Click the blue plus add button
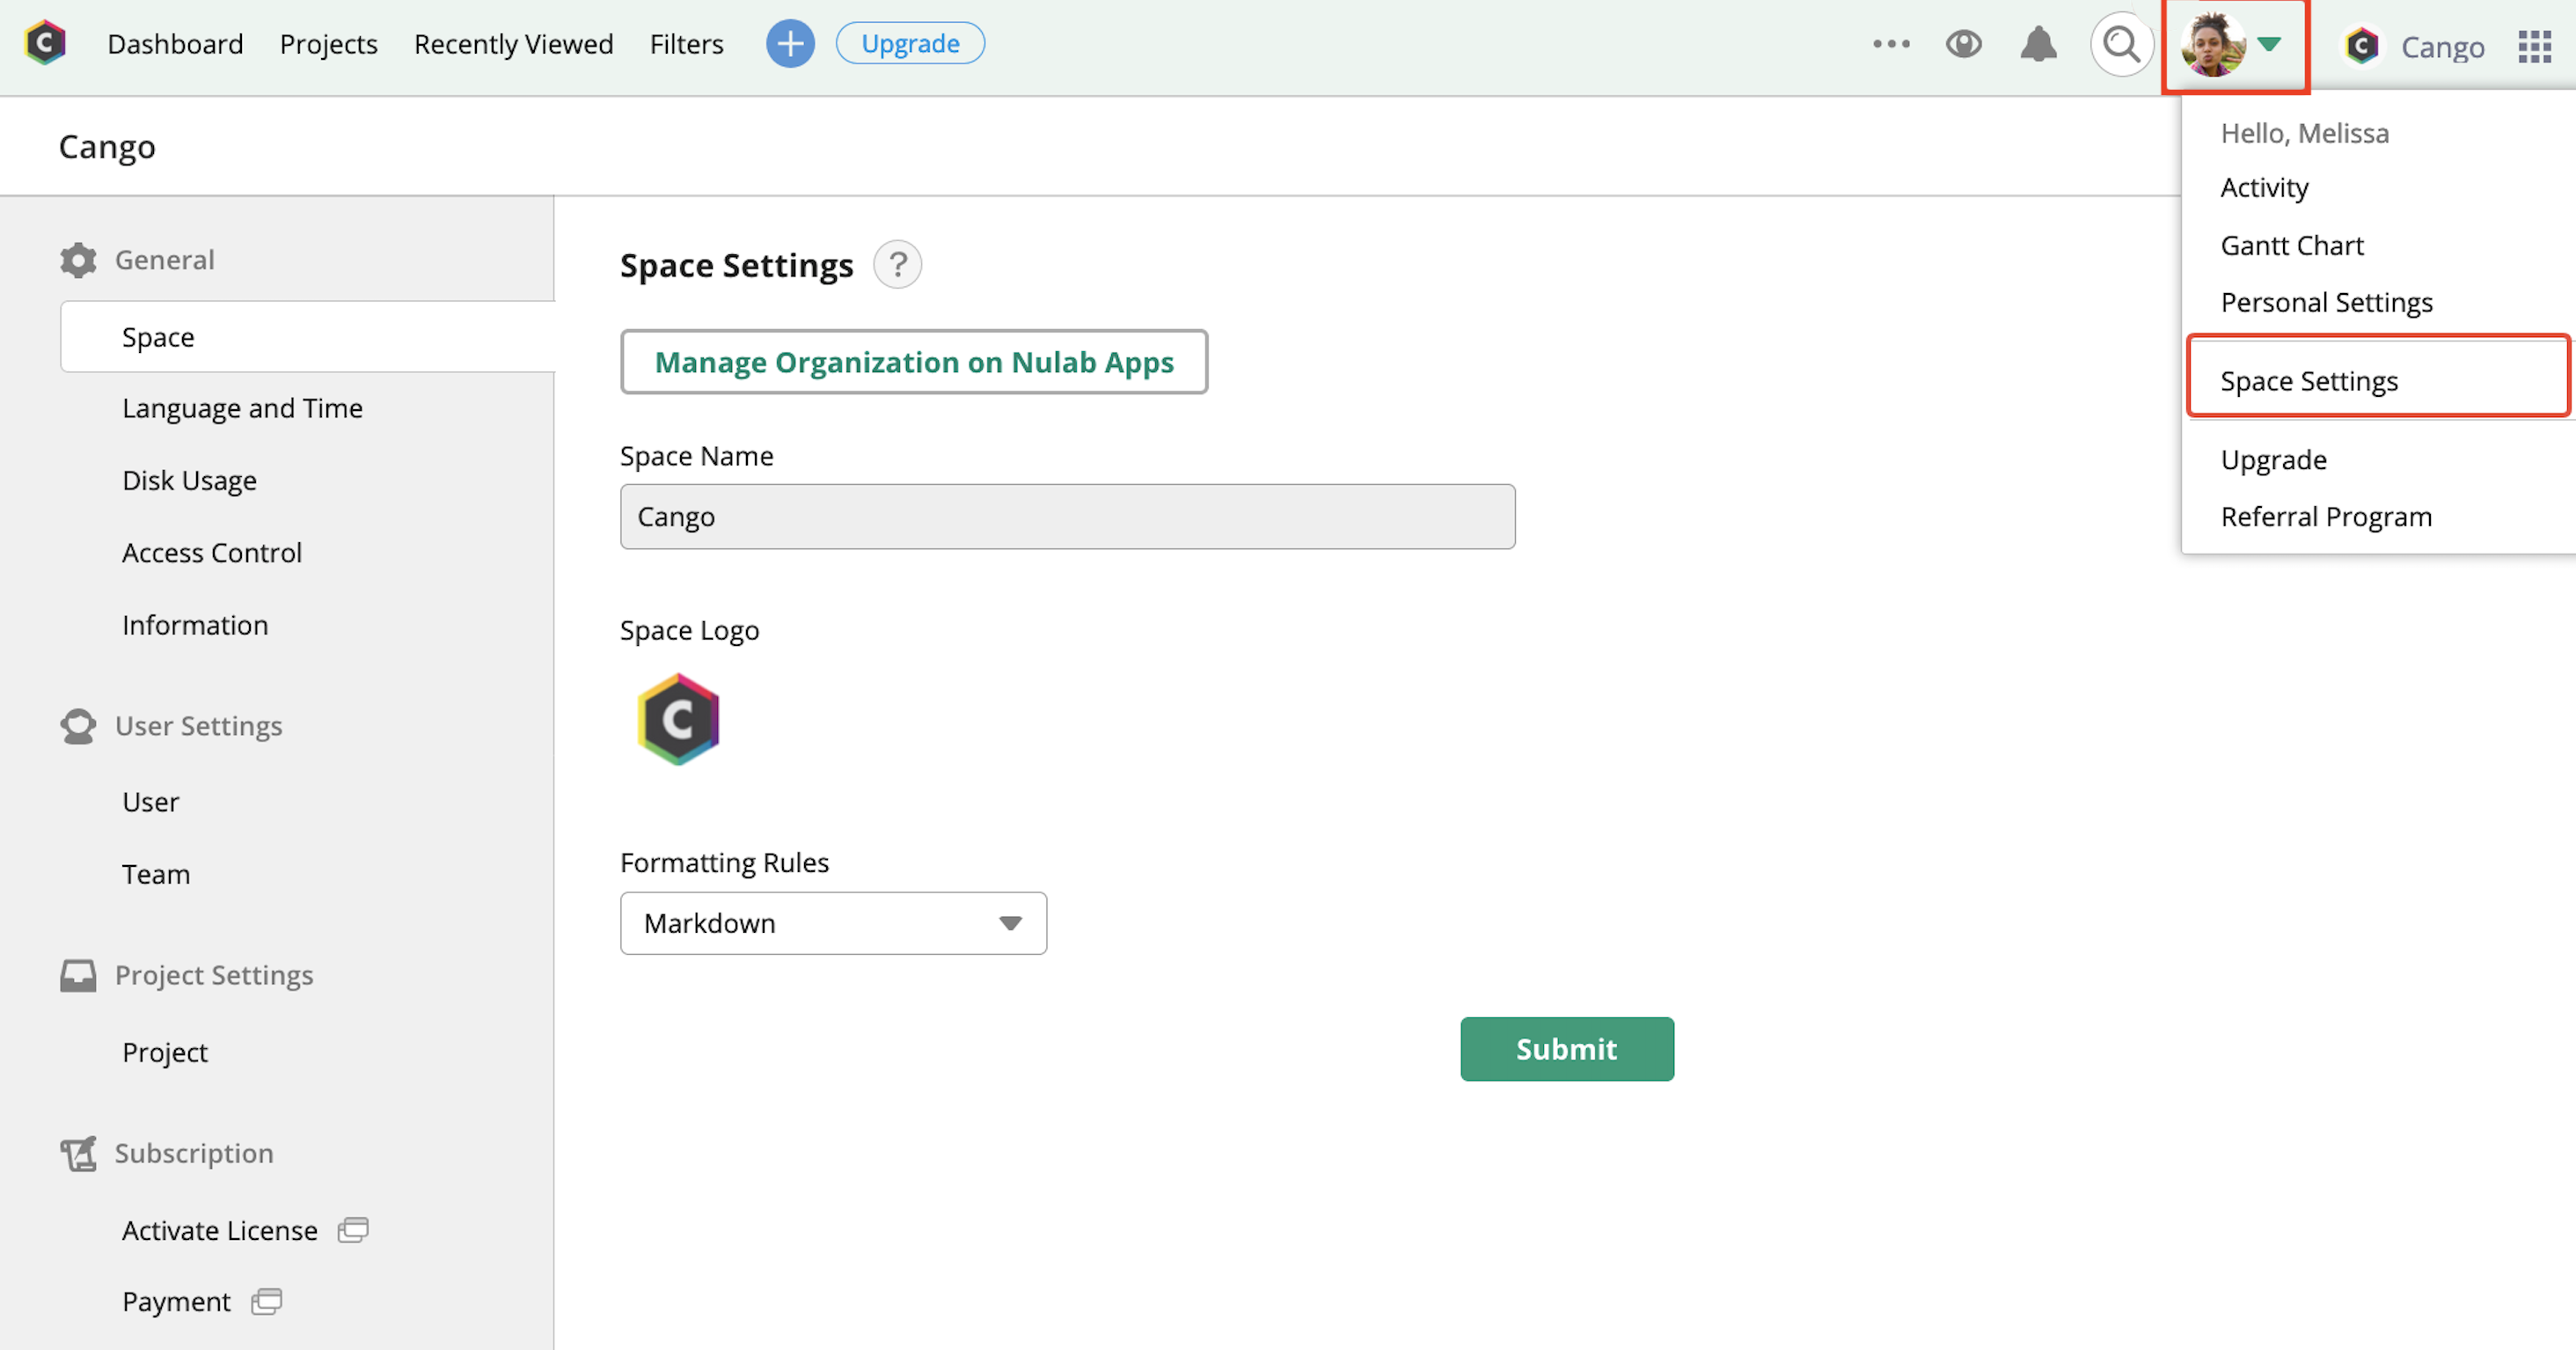 (x=790, y=44)
